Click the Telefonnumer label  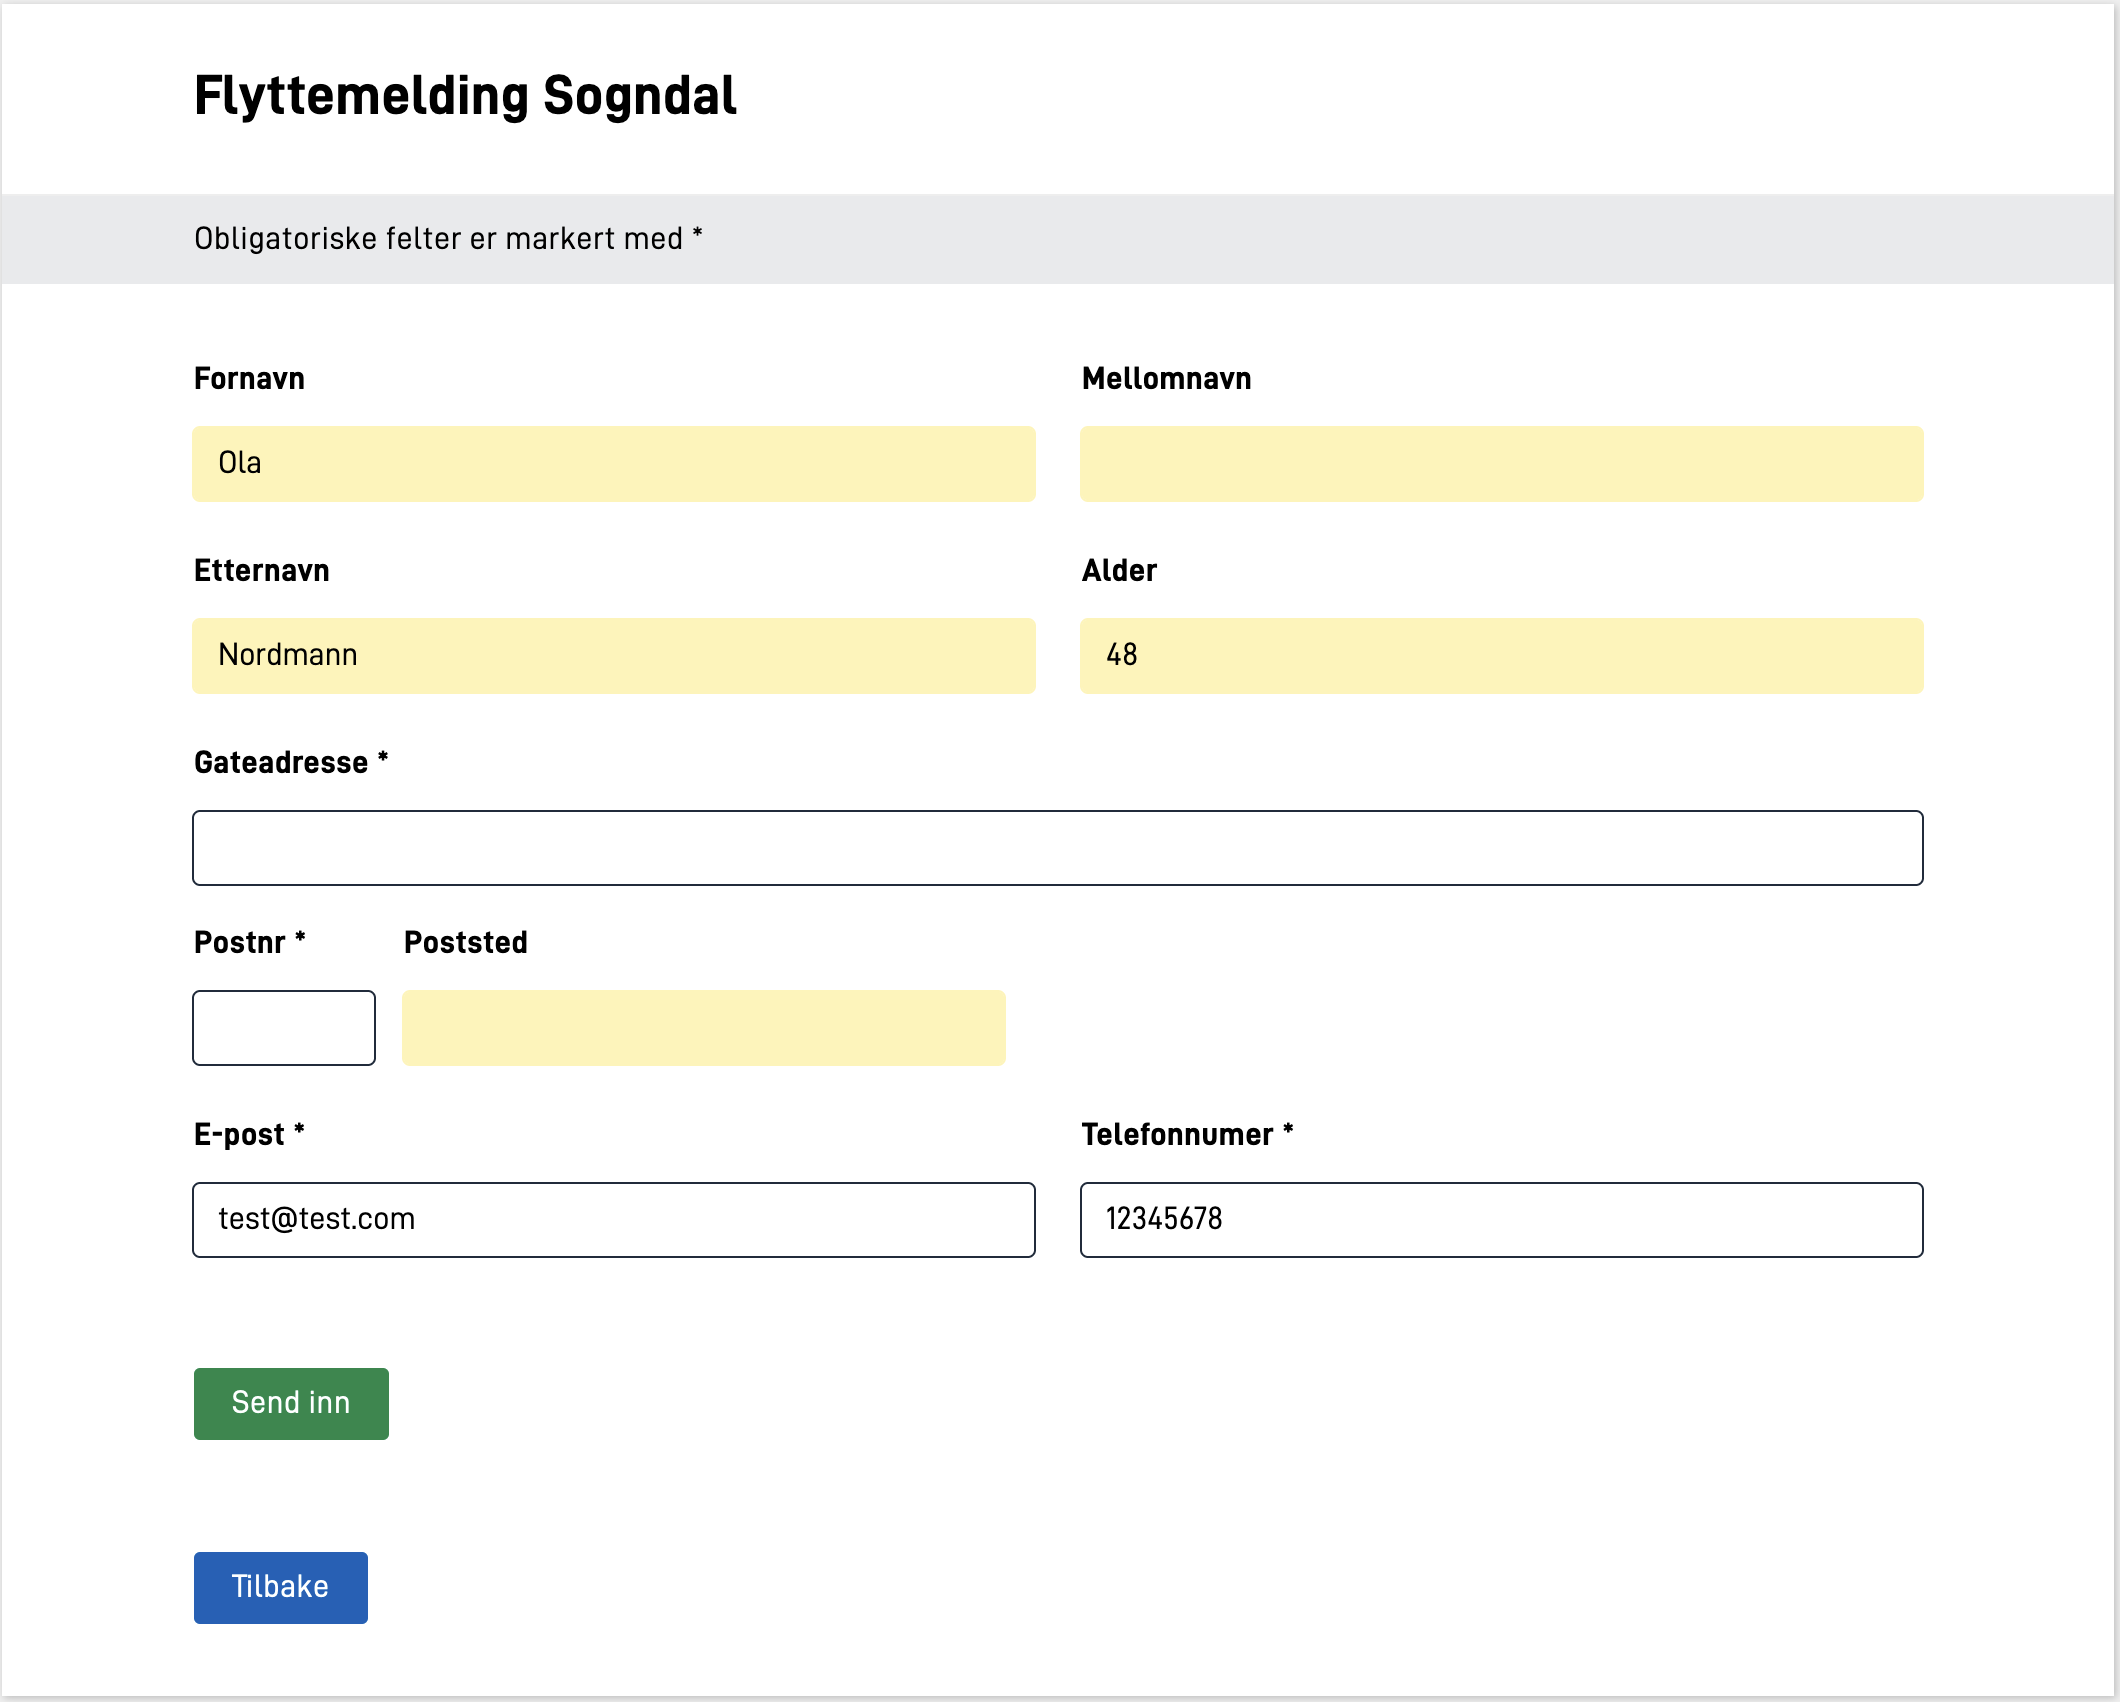1177,1135
